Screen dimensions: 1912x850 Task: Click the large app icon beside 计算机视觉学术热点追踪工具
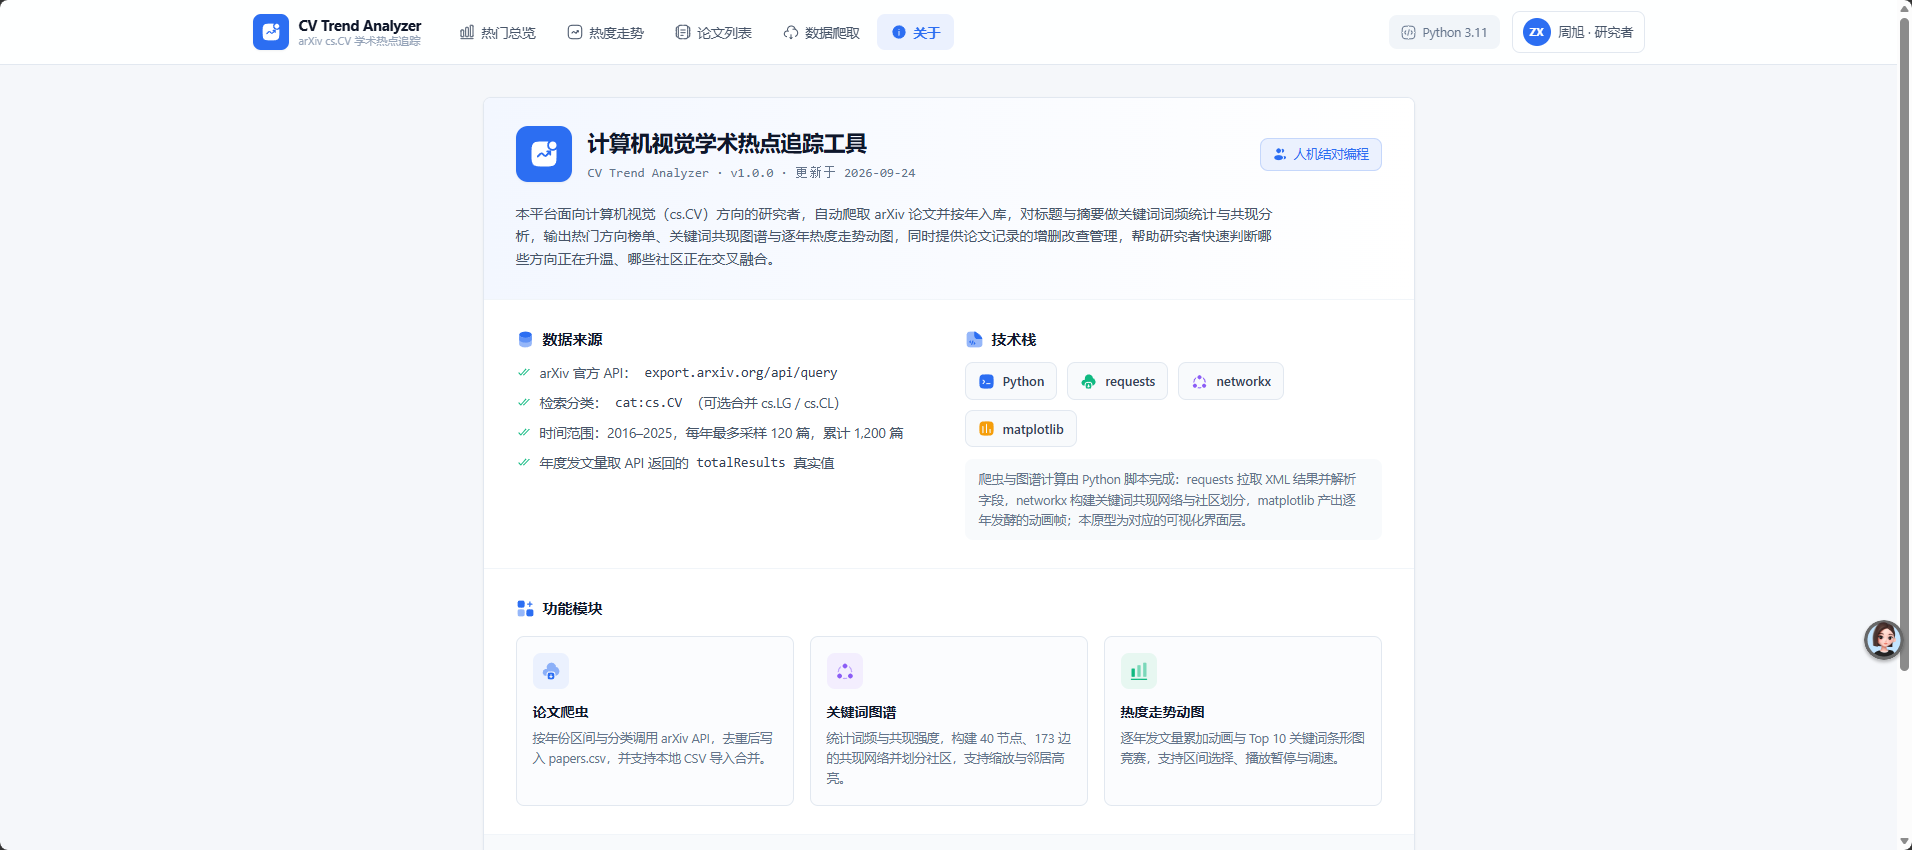pos(544,154)
